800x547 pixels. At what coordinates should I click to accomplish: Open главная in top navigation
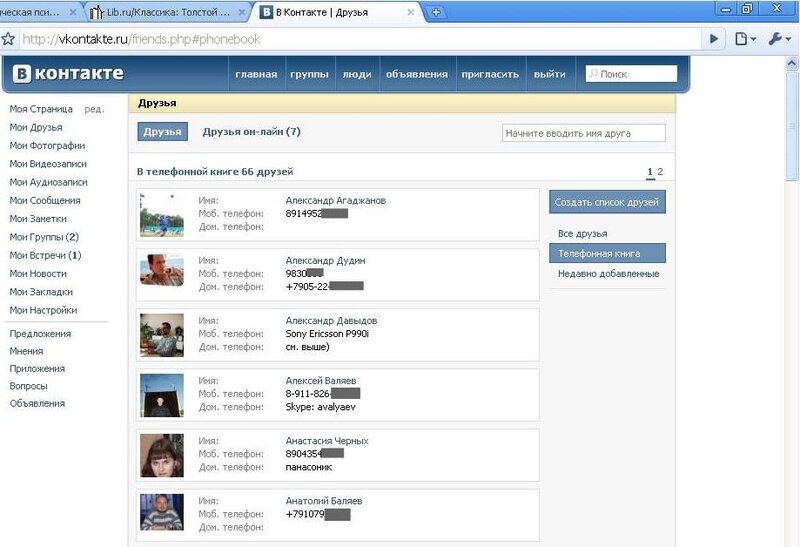pos(256,74)
